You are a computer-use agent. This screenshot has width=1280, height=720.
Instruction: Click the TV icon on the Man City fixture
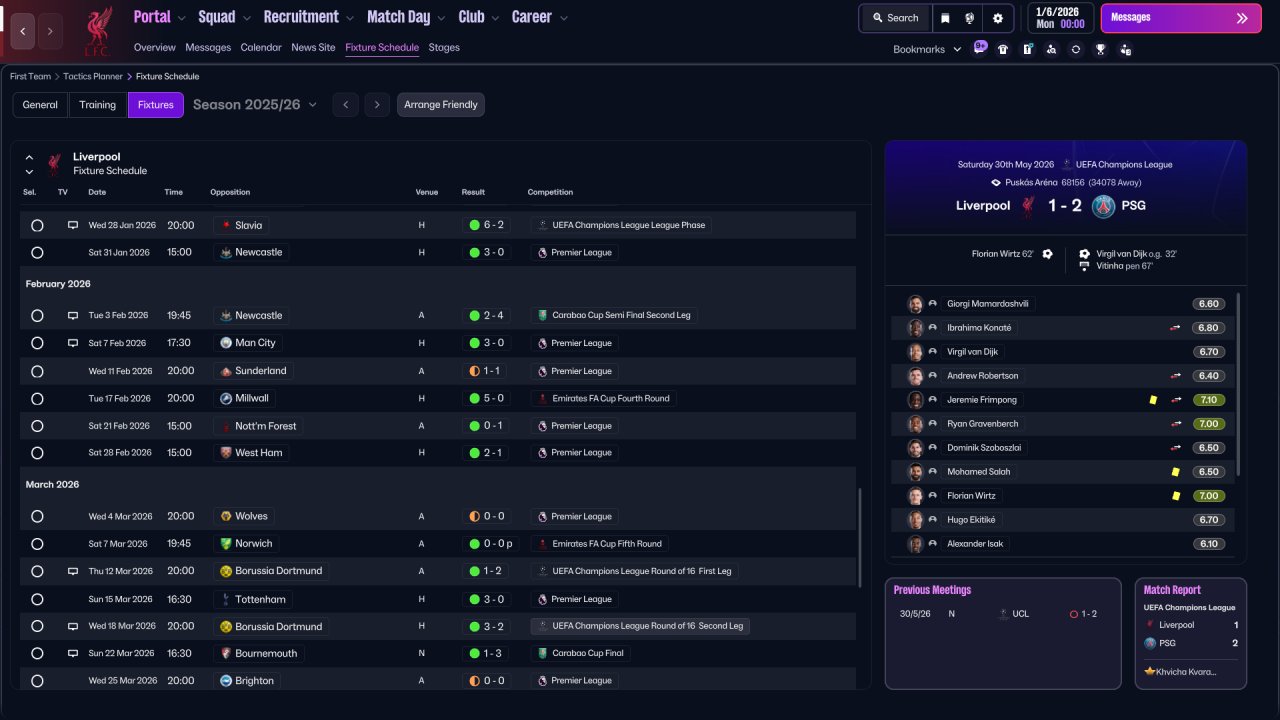pos(73,343)
